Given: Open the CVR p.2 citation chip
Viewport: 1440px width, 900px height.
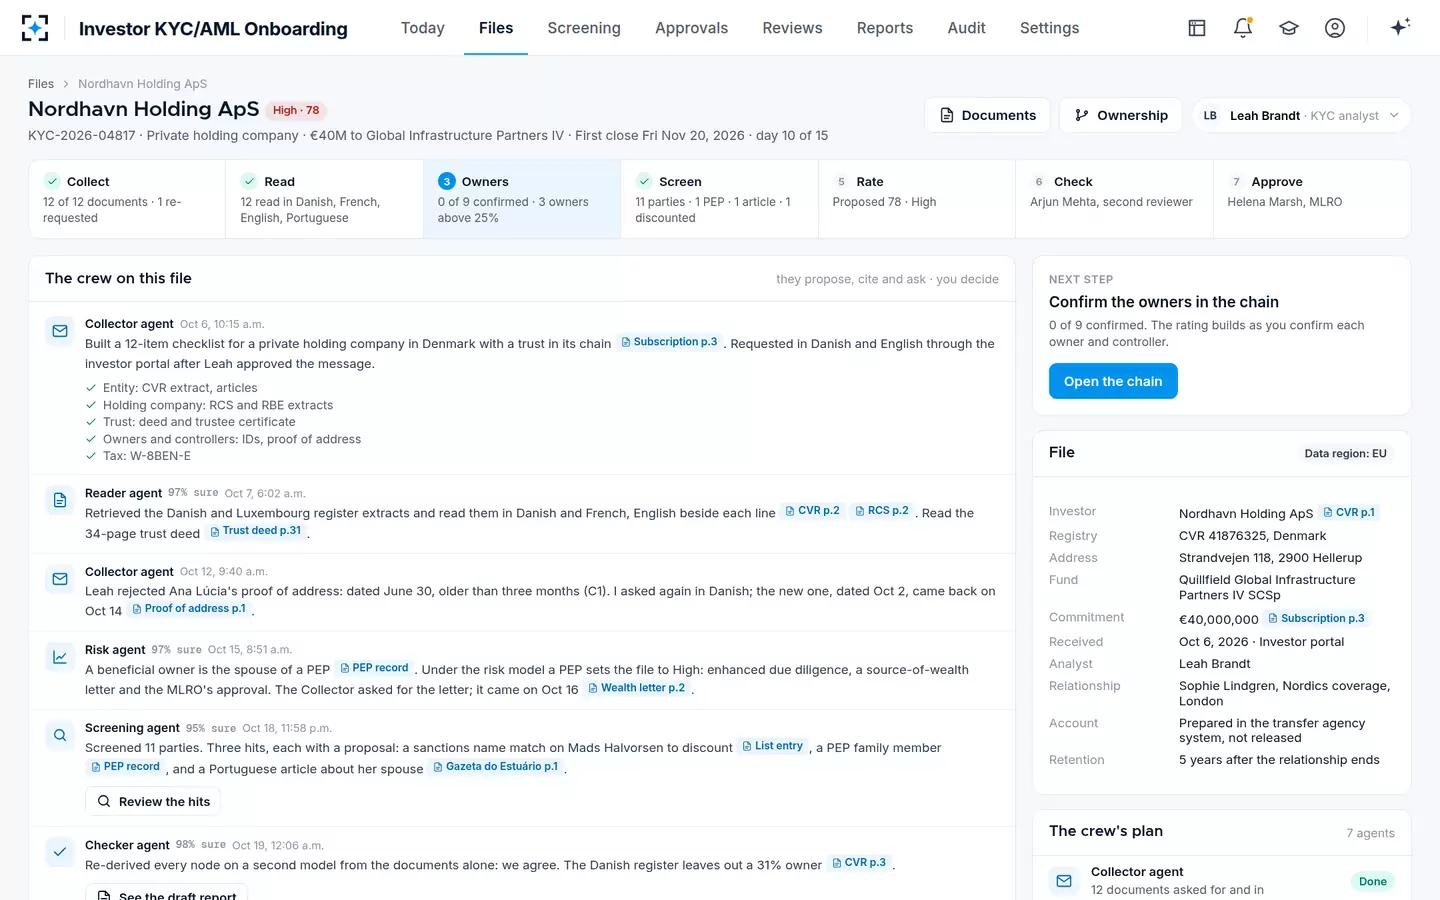Looking at the screenshot, I should 812,511.
